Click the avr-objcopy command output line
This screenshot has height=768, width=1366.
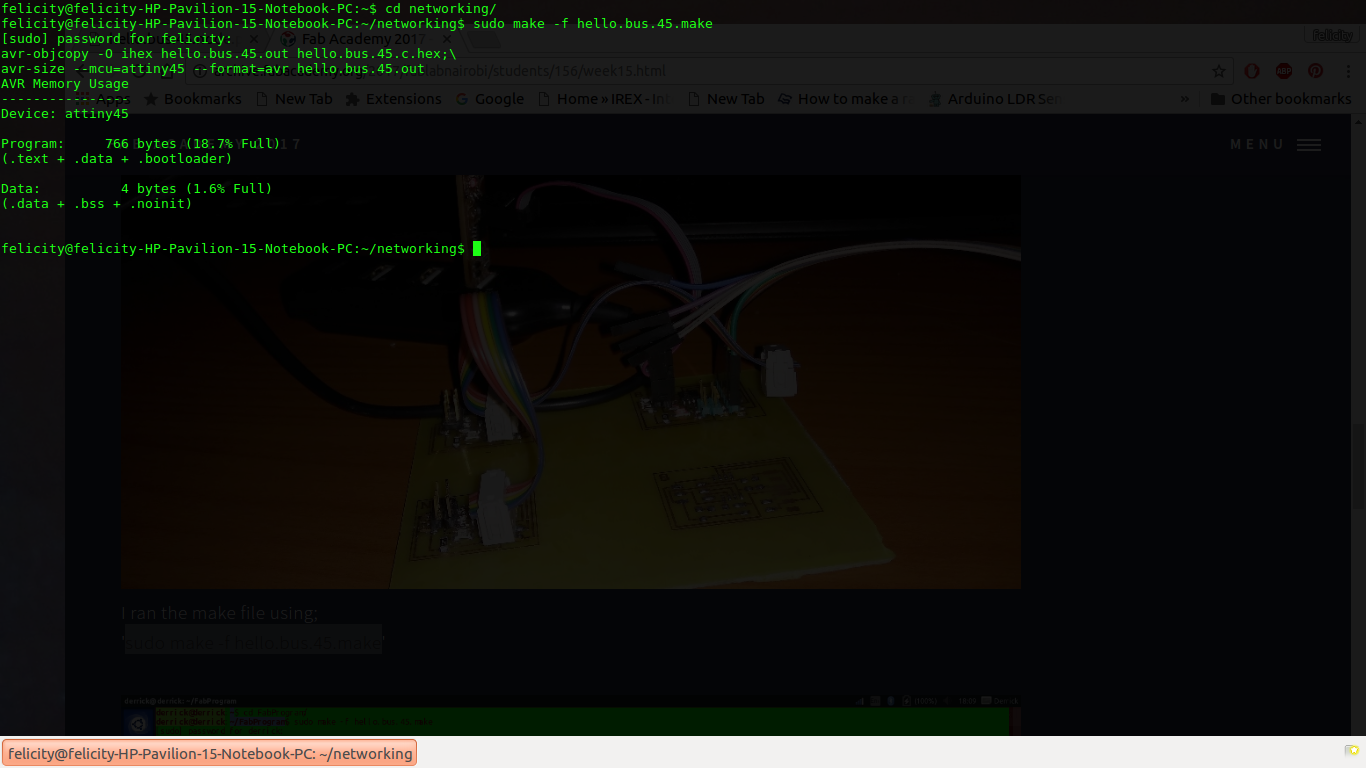229,54
